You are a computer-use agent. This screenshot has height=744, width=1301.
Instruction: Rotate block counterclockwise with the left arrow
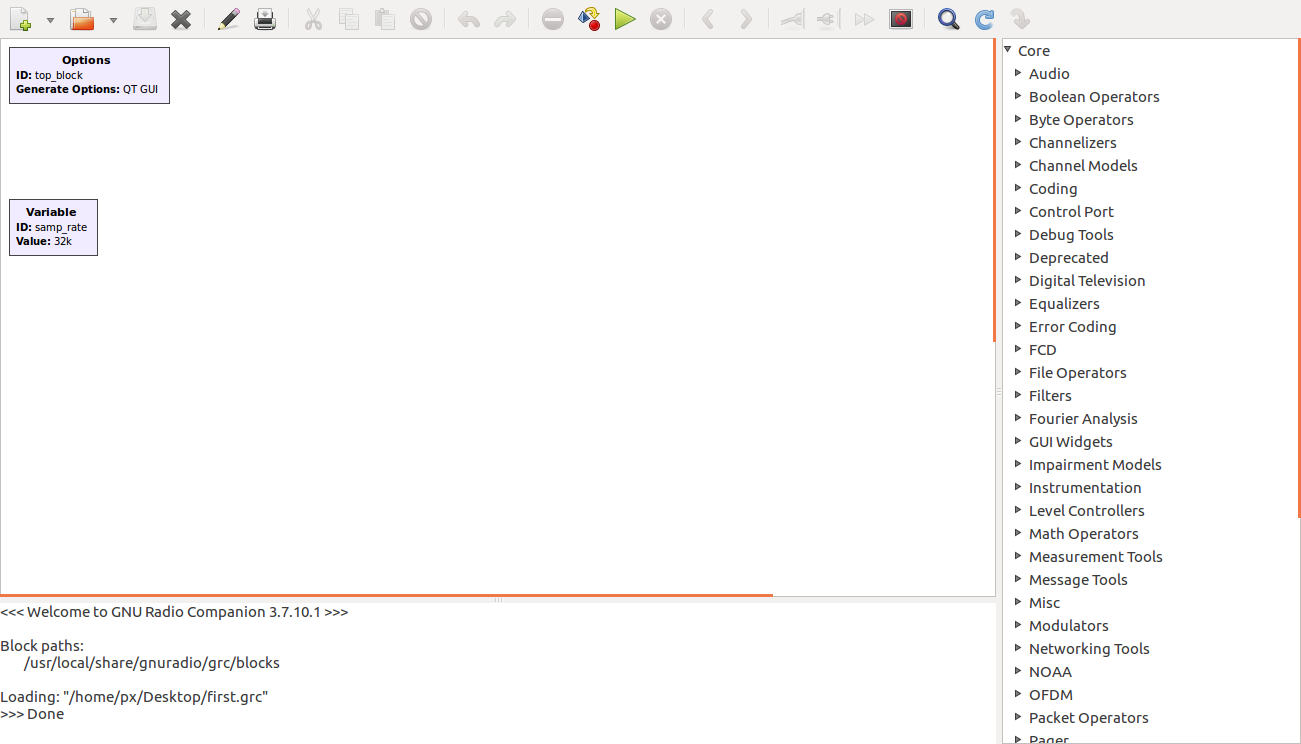[709, 19]
